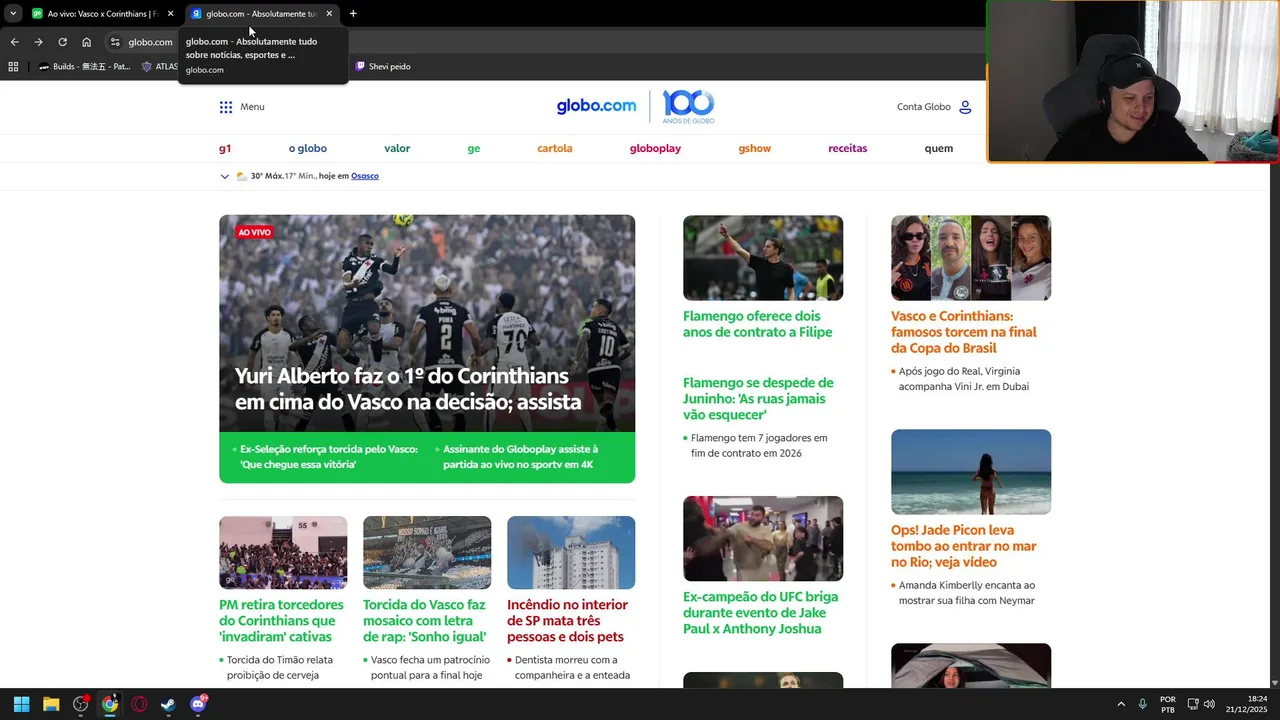Open 'Flamengo tem 7 jogadores' bullet link
This screenshot has width=1280, height=720.
759,445
